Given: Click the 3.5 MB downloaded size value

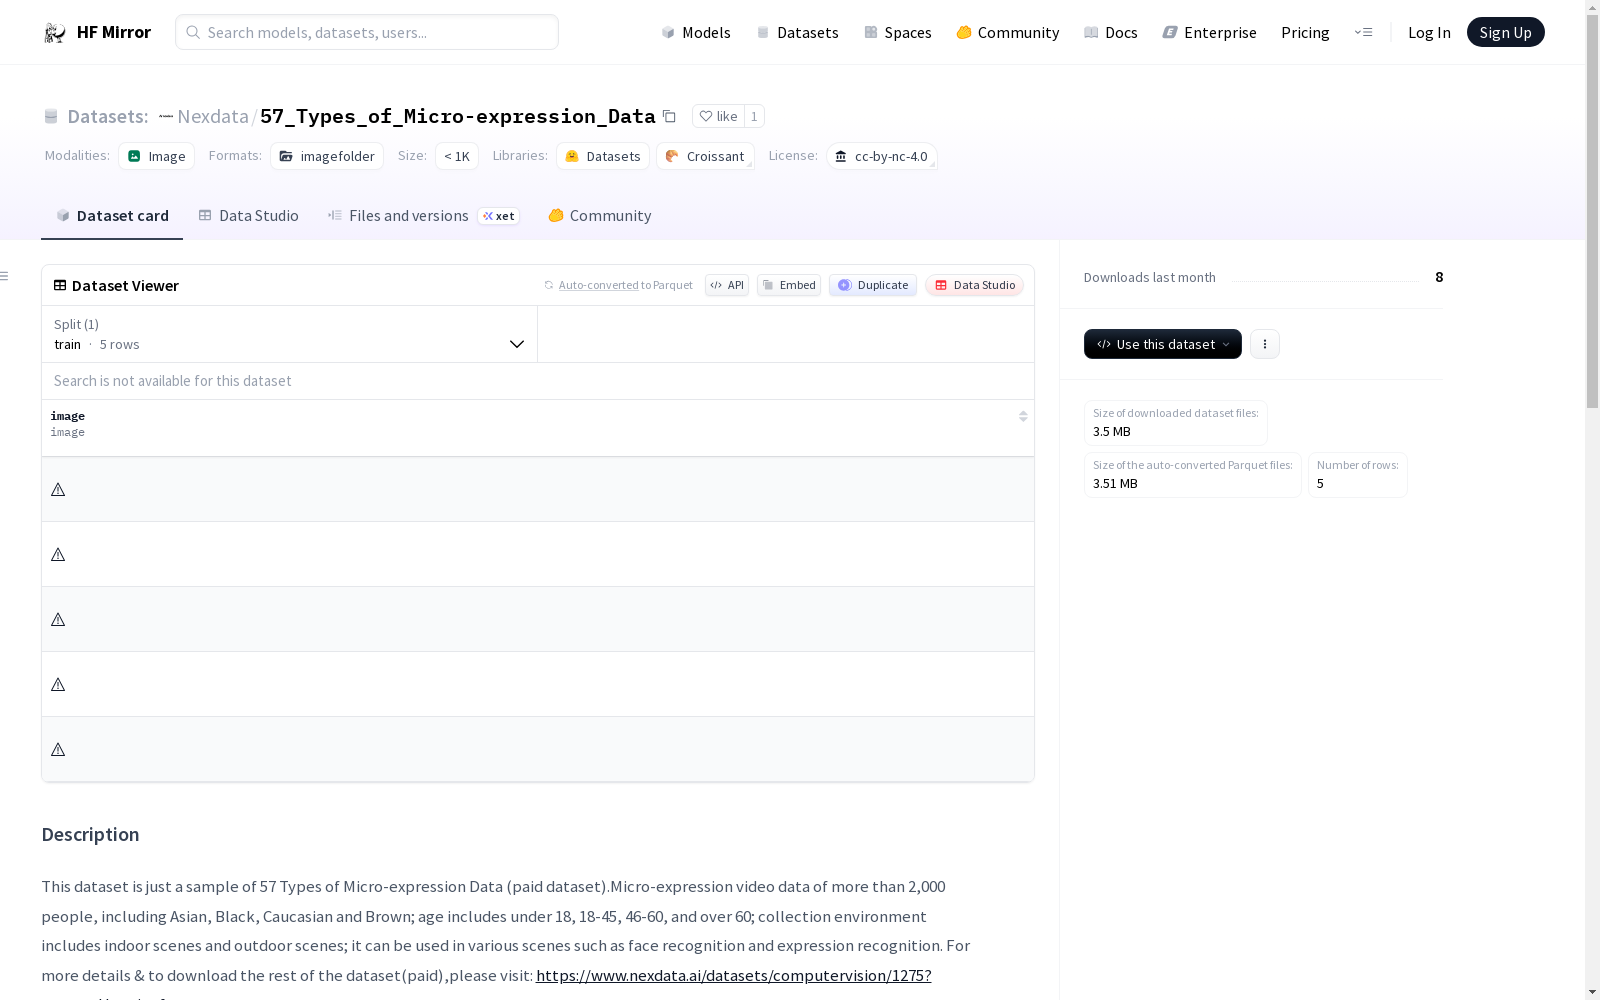Looking at the screenshot, I should pyautogui.click(x=1112, y=431).
